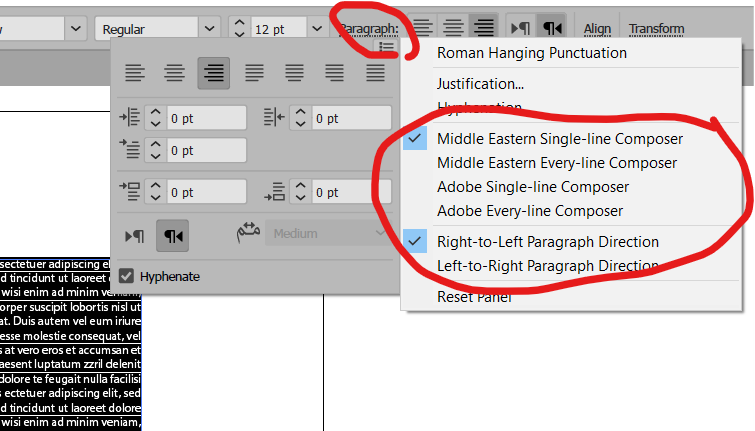Choose left-to-right paragraph direction in panel
The image size is (755, 431).
(134, 236)
